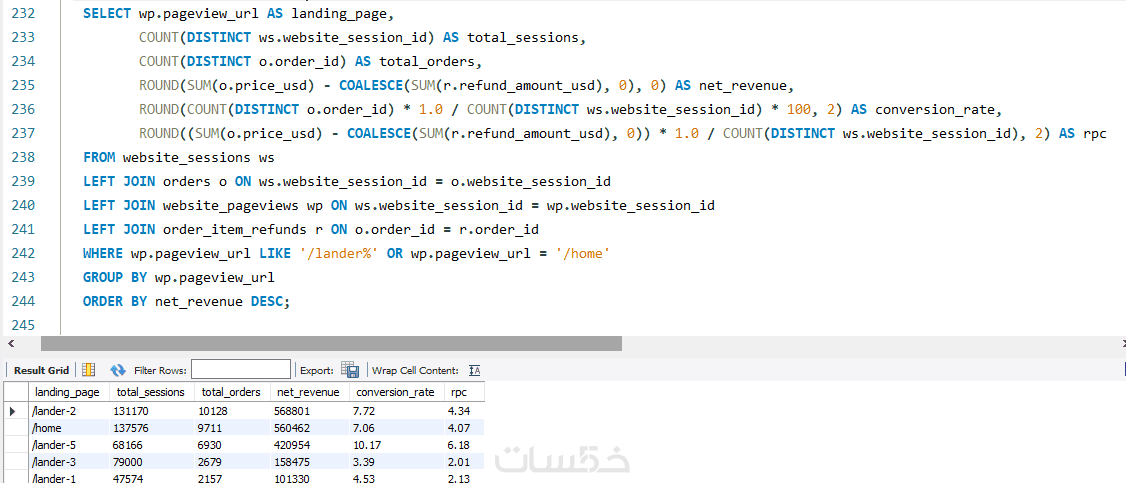
Task: Click the left arrow of horizontal scrollbar
Action: click(10, 344)
